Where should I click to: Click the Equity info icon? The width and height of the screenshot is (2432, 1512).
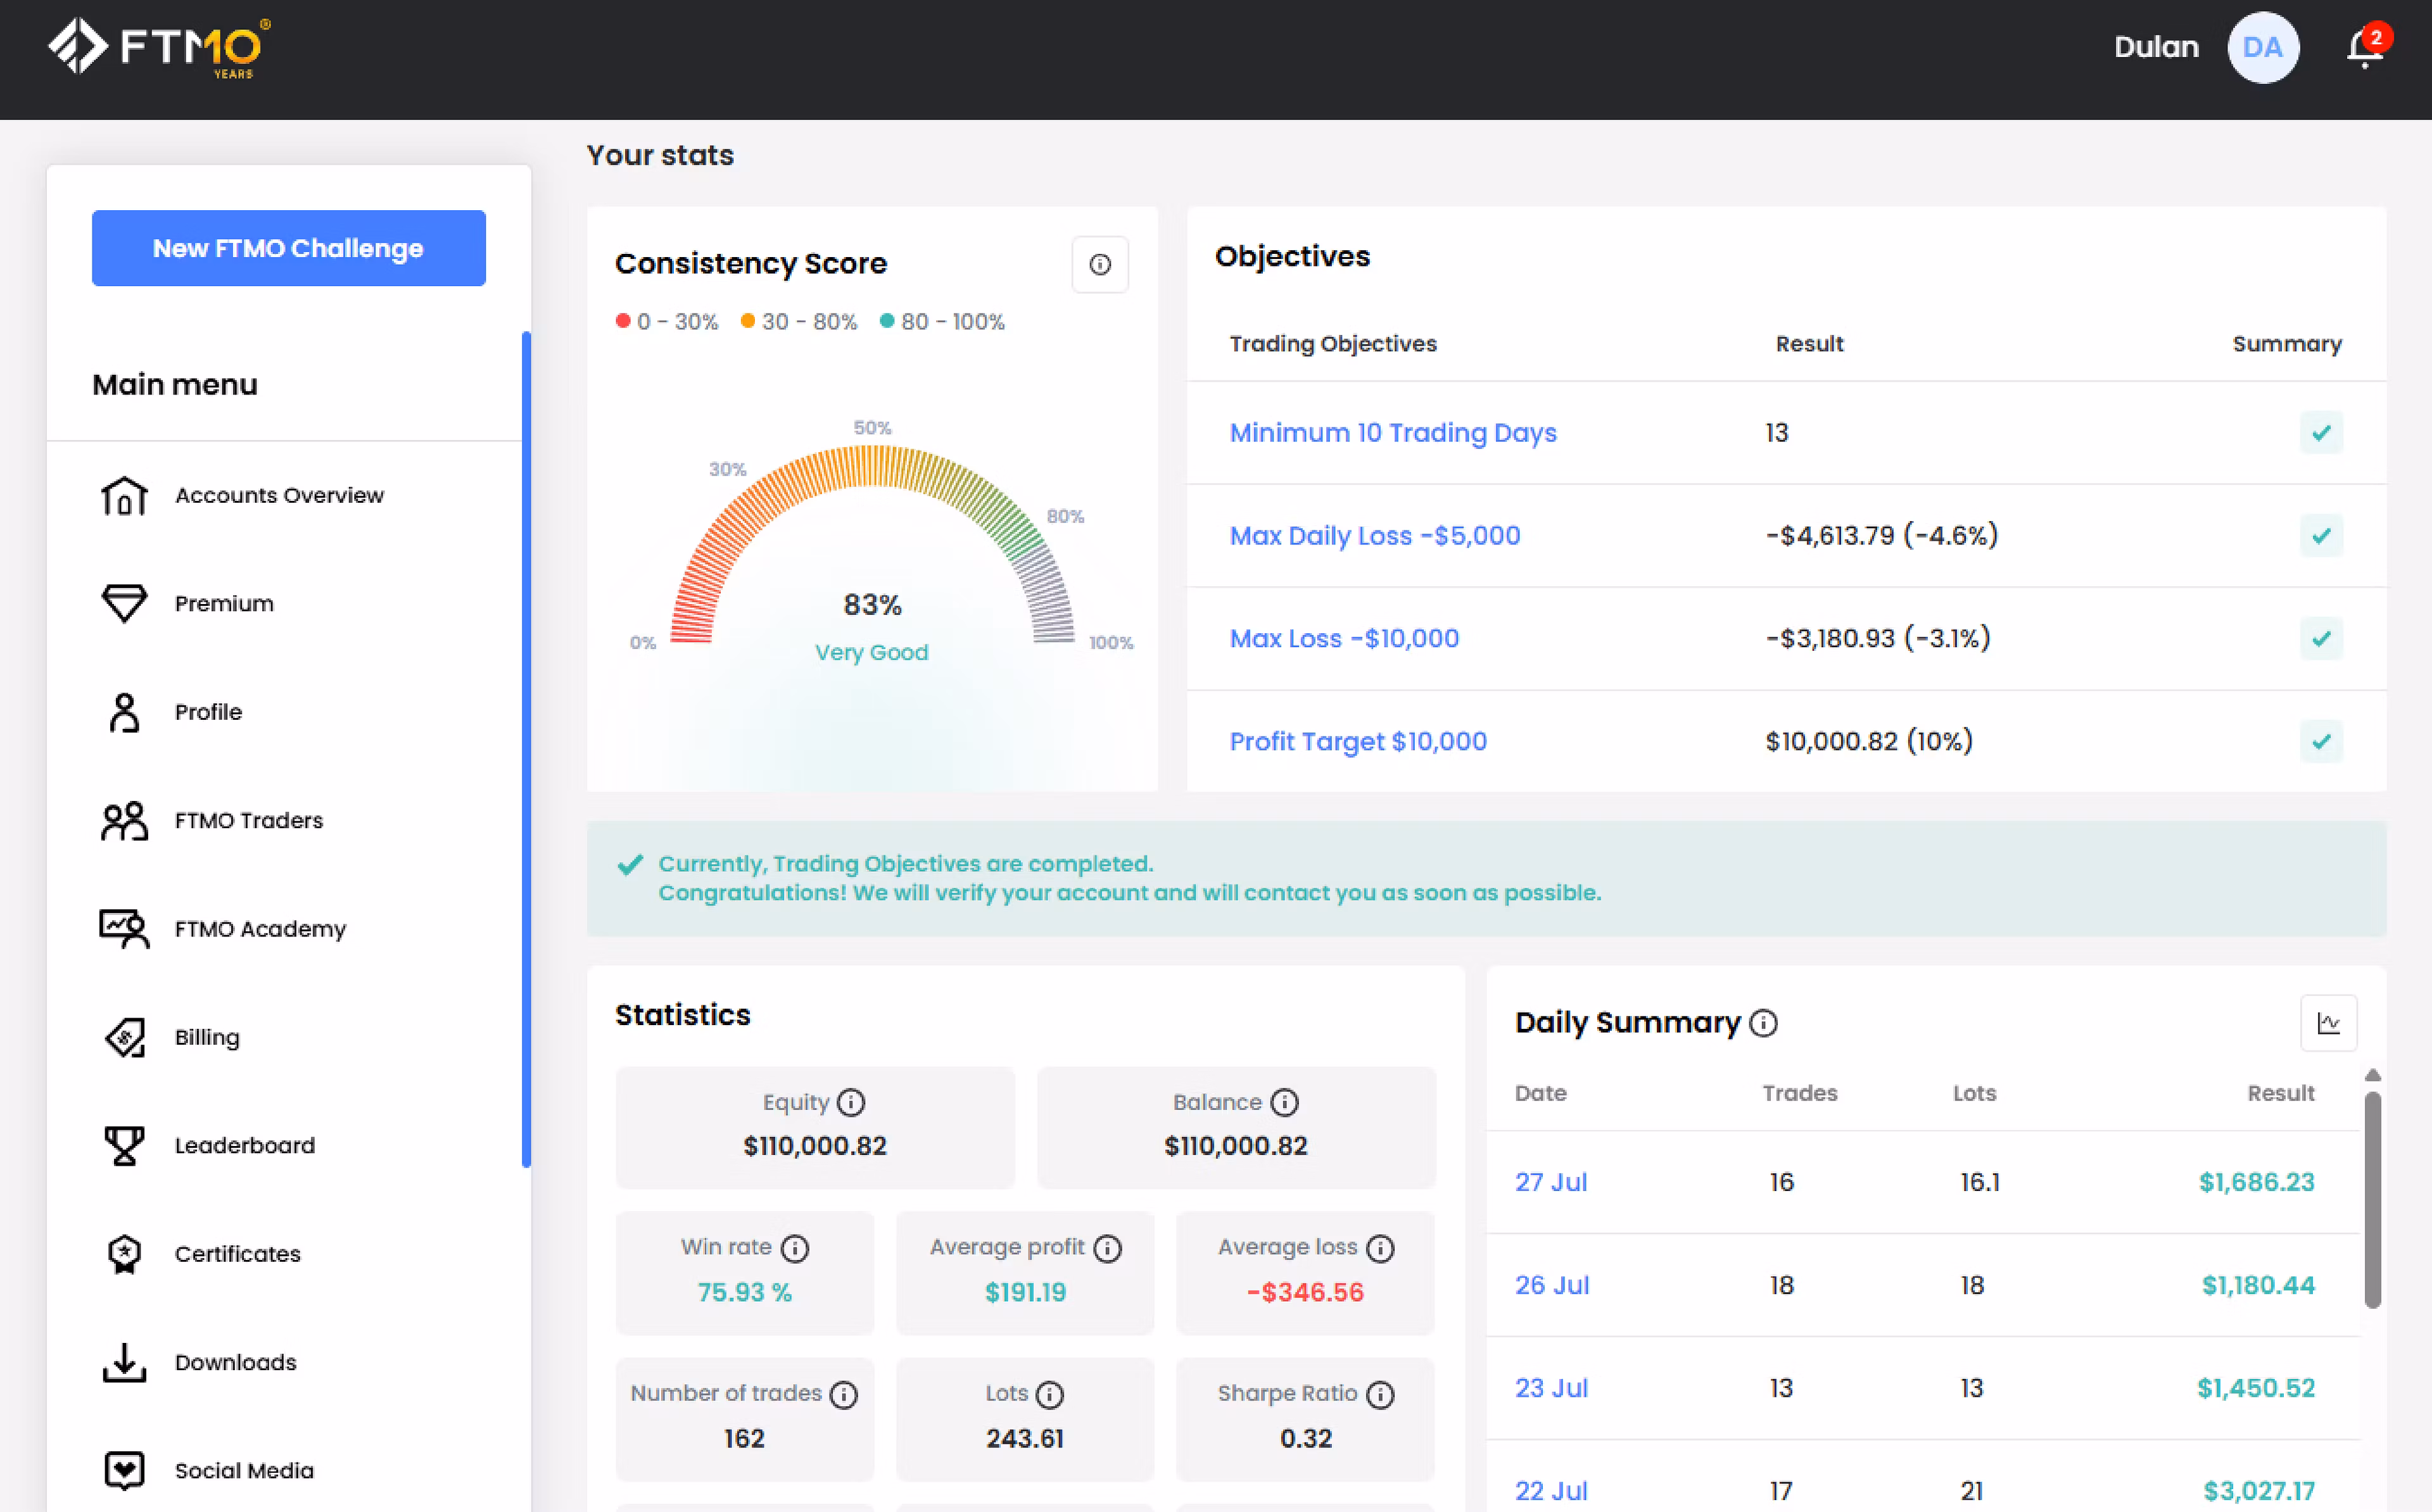(851, 1102)
